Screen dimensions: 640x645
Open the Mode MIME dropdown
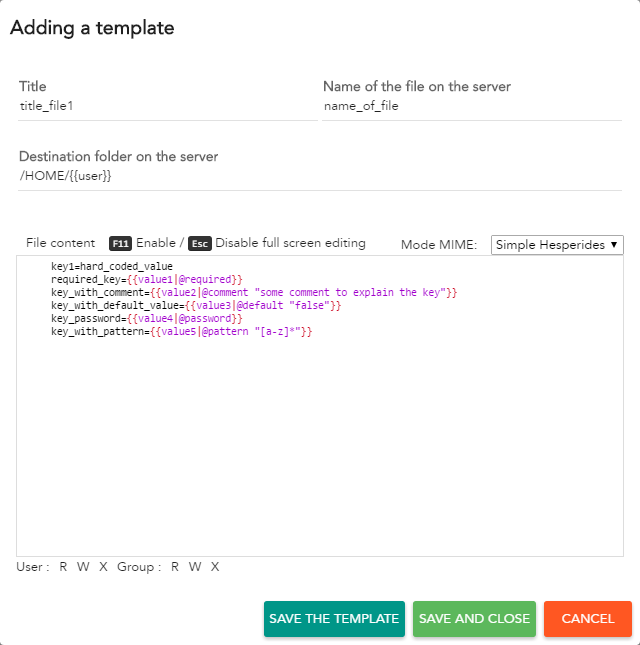pos(557,245)
